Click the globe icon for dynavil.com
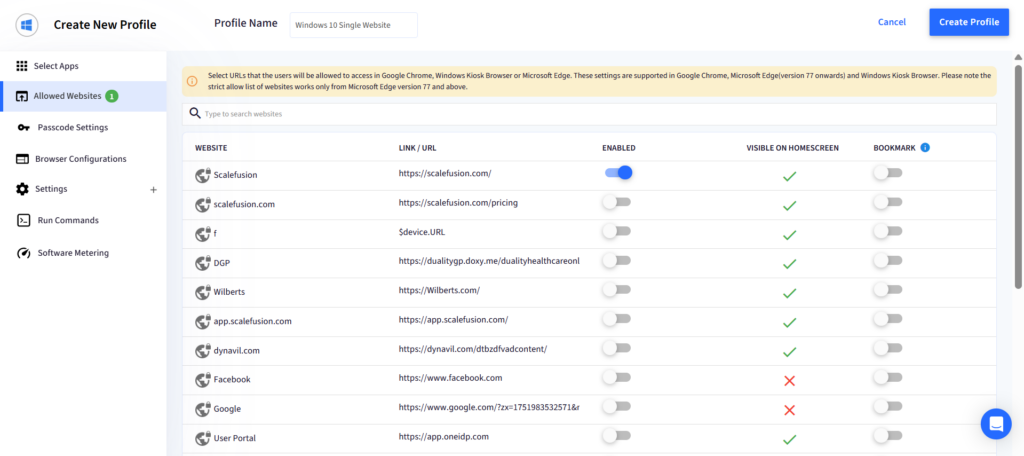Screen dimensions: 1024x456 (x=202, y=350)
